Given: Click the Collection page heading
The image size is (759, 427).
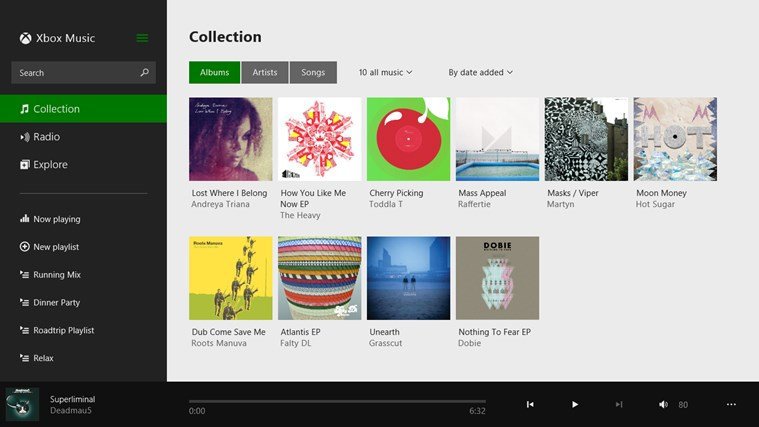Looking at the screenshot, I should click(x=225, y=37).
